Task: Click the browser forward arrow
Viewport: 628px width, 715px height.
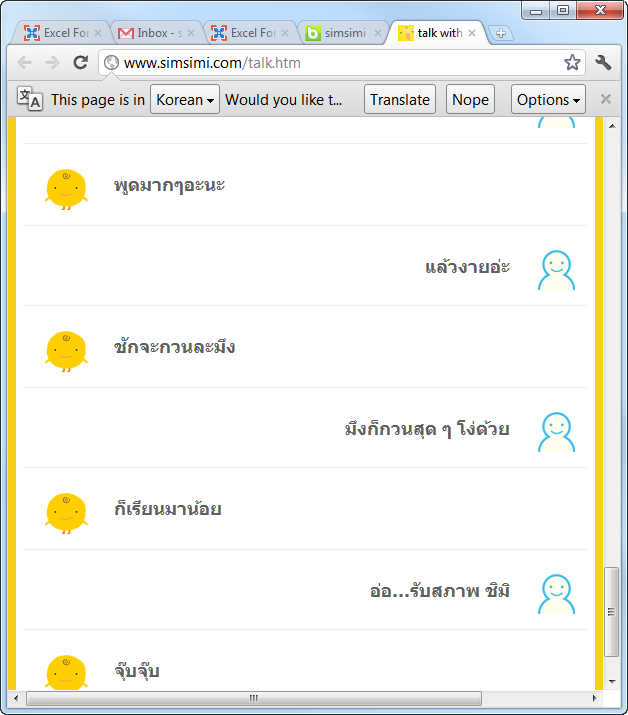Action: pos(52,63)
